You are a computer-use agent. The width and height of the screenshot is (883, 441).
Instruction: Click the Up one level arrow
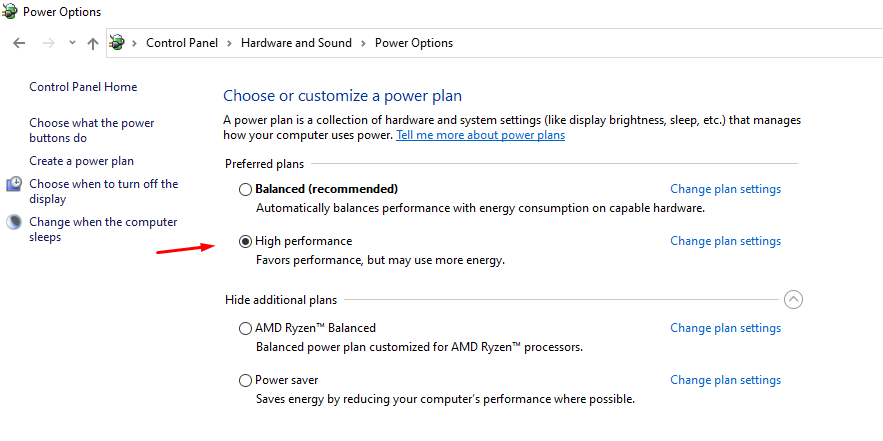(93, 43)
